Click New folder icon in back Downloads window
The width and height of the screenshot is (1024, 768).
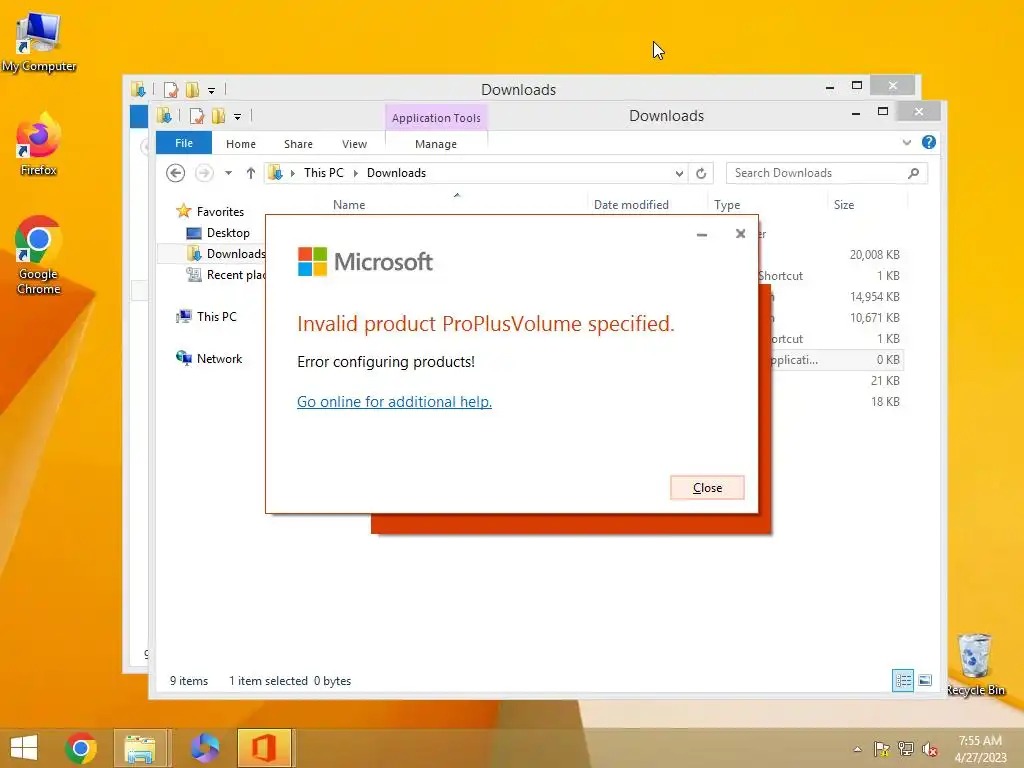coord(192,89)
